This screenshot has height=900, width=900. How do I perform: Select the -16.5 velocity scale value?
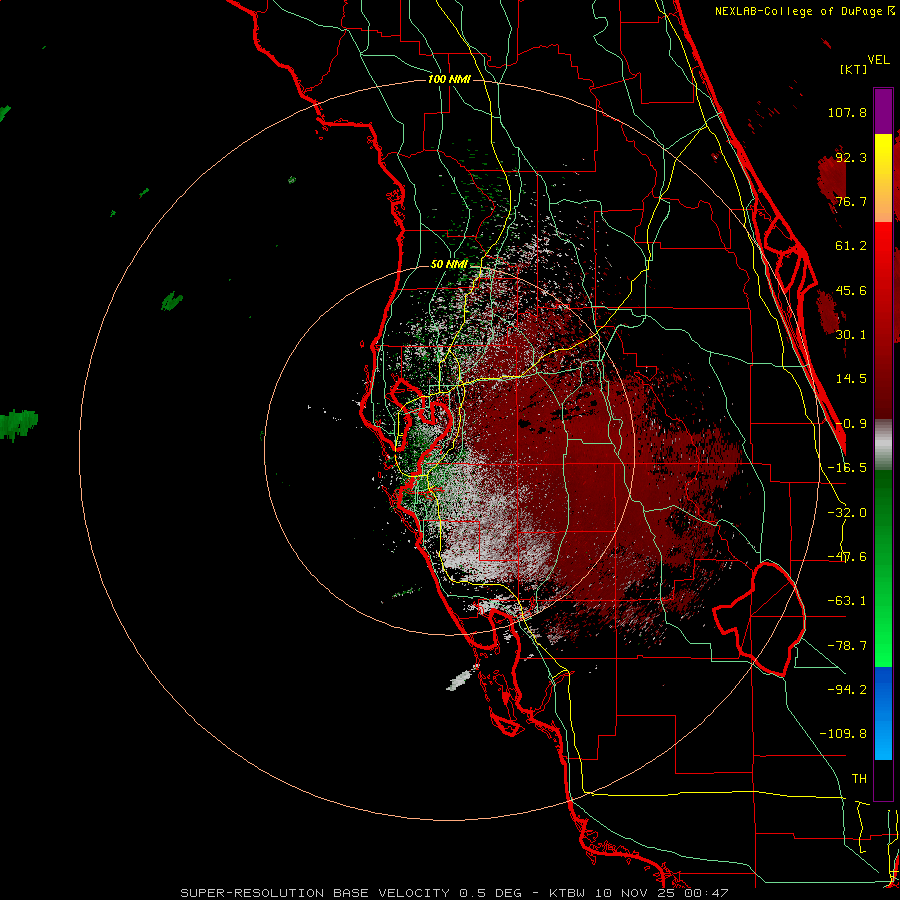click(x=847, y=468)
